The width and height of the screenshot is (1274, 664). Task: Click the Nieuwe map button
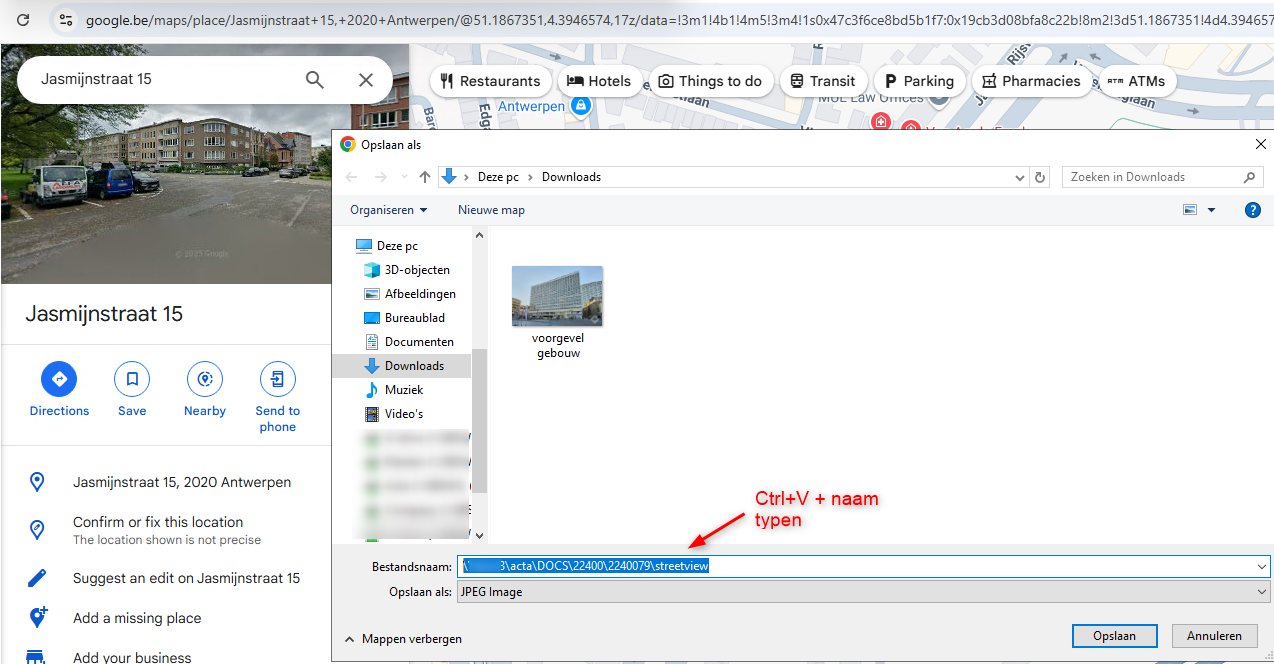[491, 210]
